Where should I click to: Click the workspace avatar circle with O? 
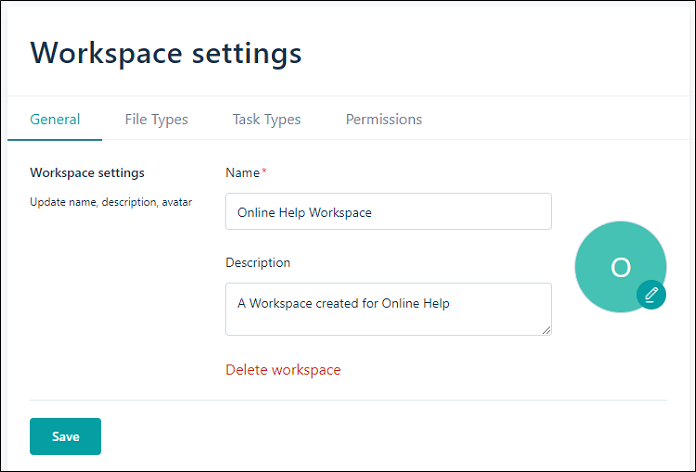point(620,267)
